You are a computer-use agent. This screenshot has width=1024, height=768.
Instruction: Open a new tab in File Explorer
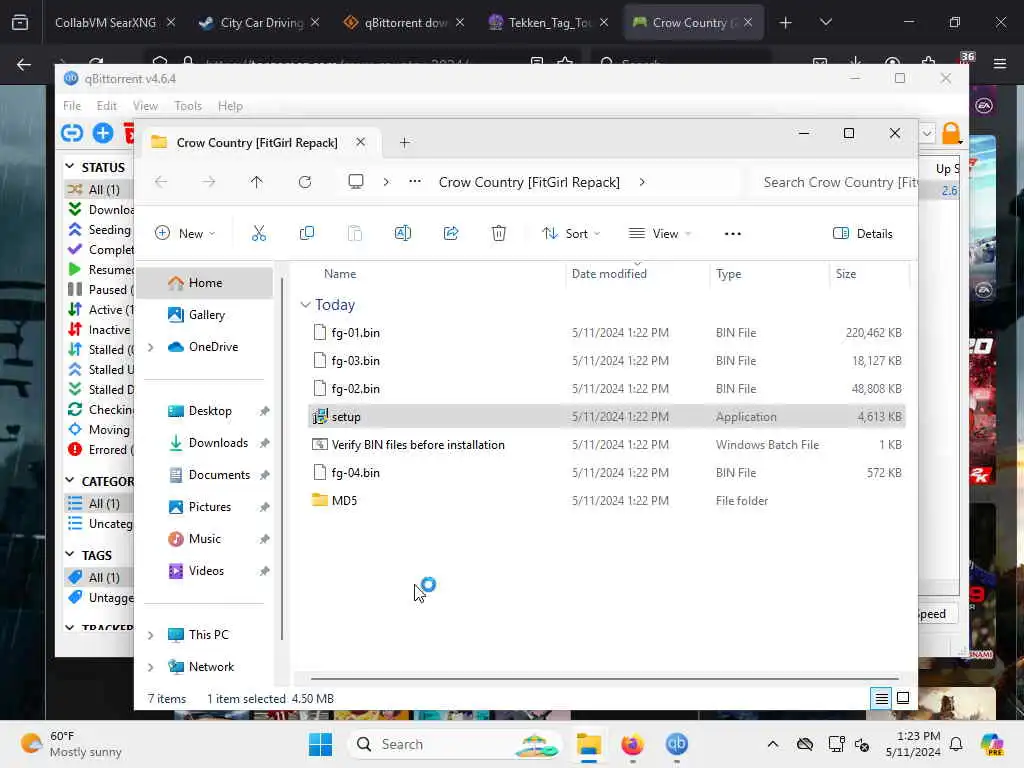[x=404, y=142]
